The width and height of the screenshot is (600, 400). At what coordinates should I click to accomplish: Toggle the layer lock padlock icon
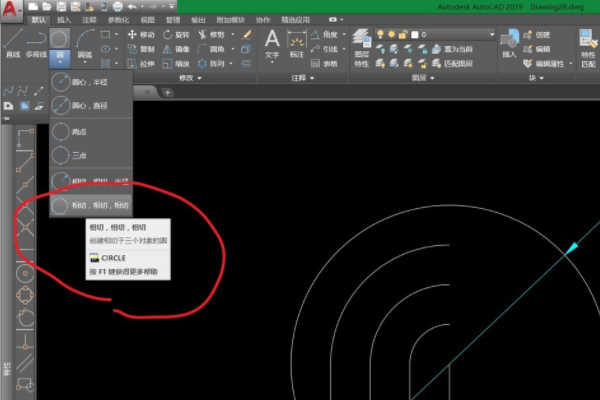coord(403,34)
